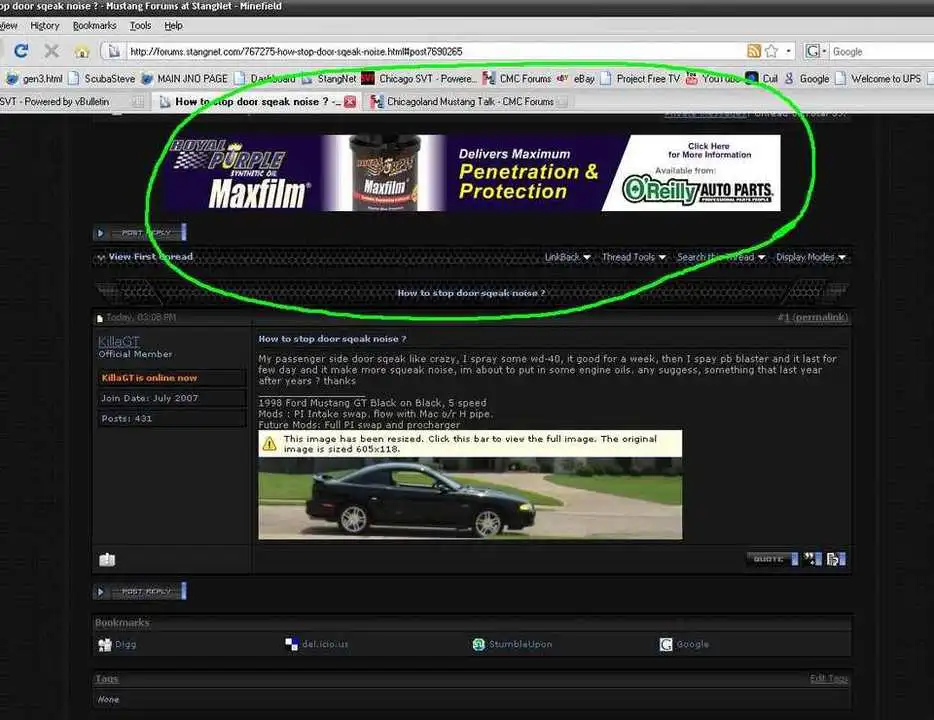Click the Royal Purple Maxfilm banner ad

[473, 173]
